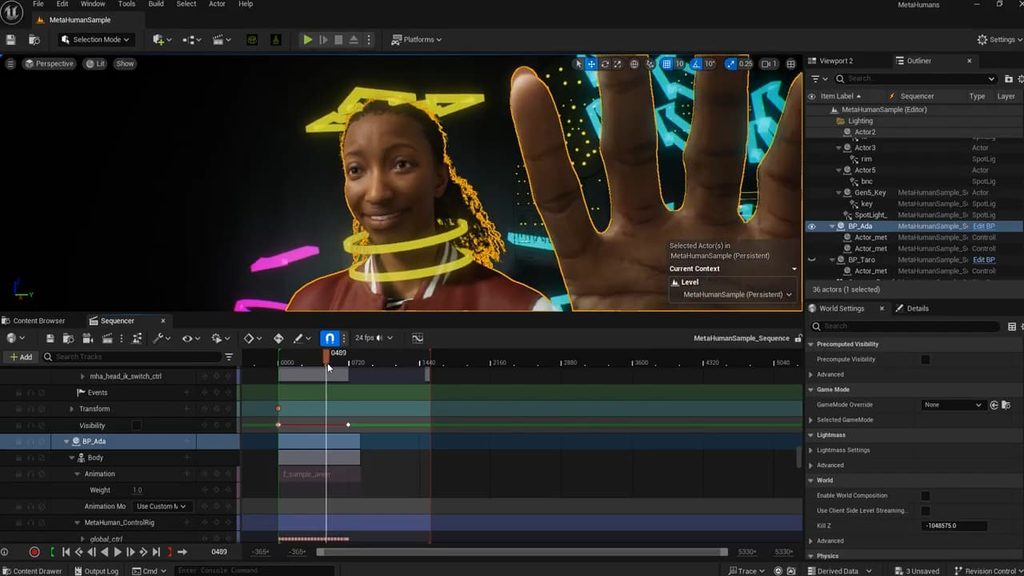Click the Unreal Engine logo
Viewport: 1024px width, 576px height.
[x=12, y=12]
